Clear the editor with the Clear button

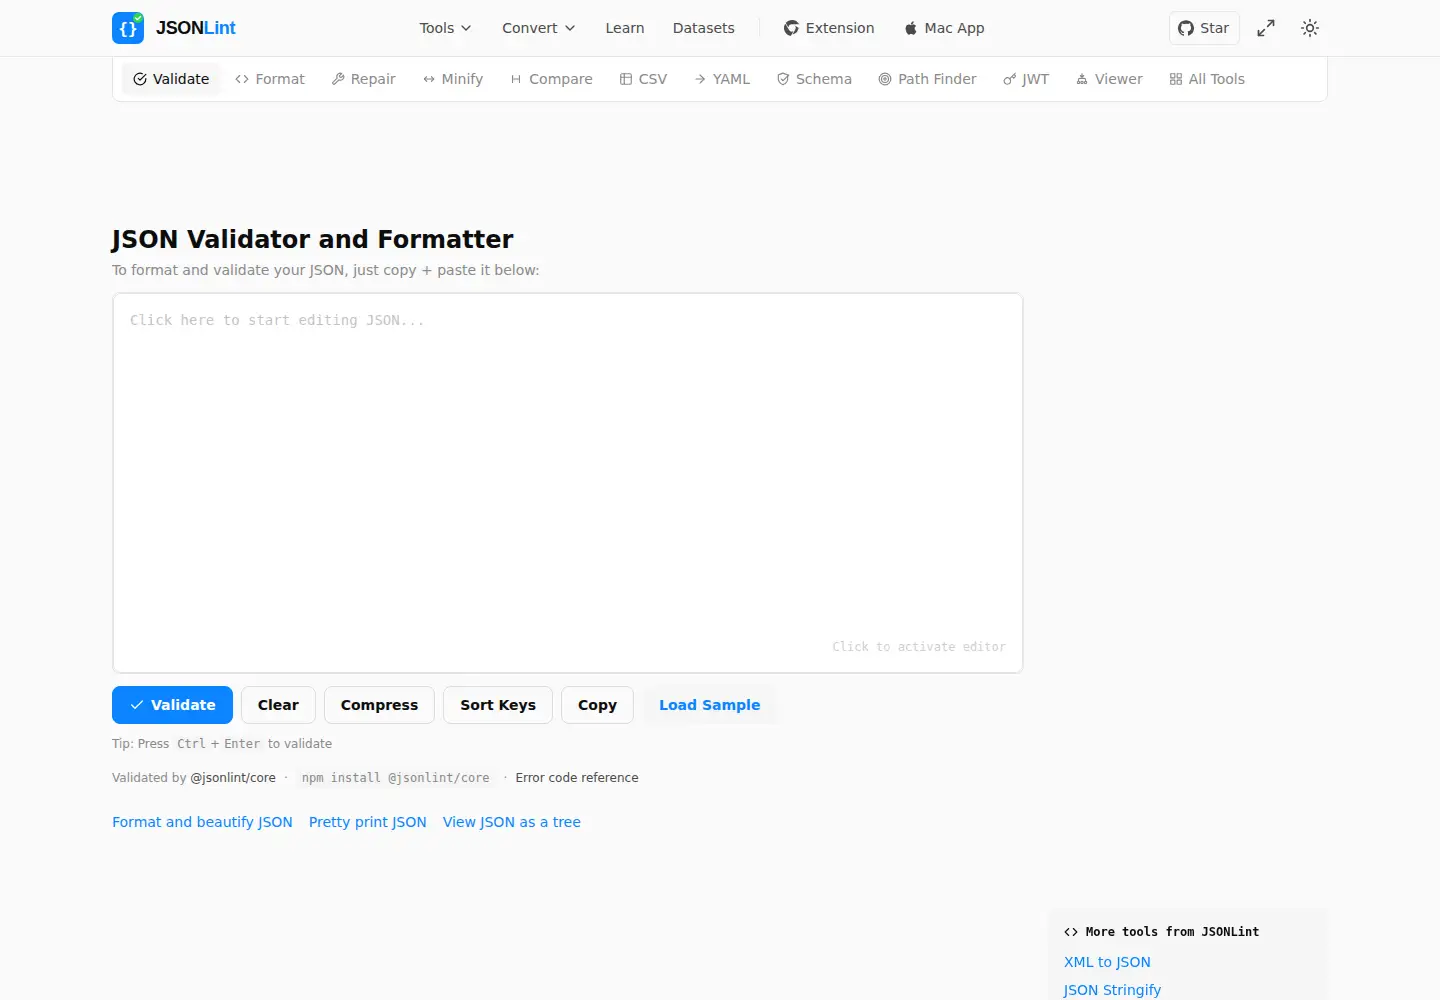(278, 705)
